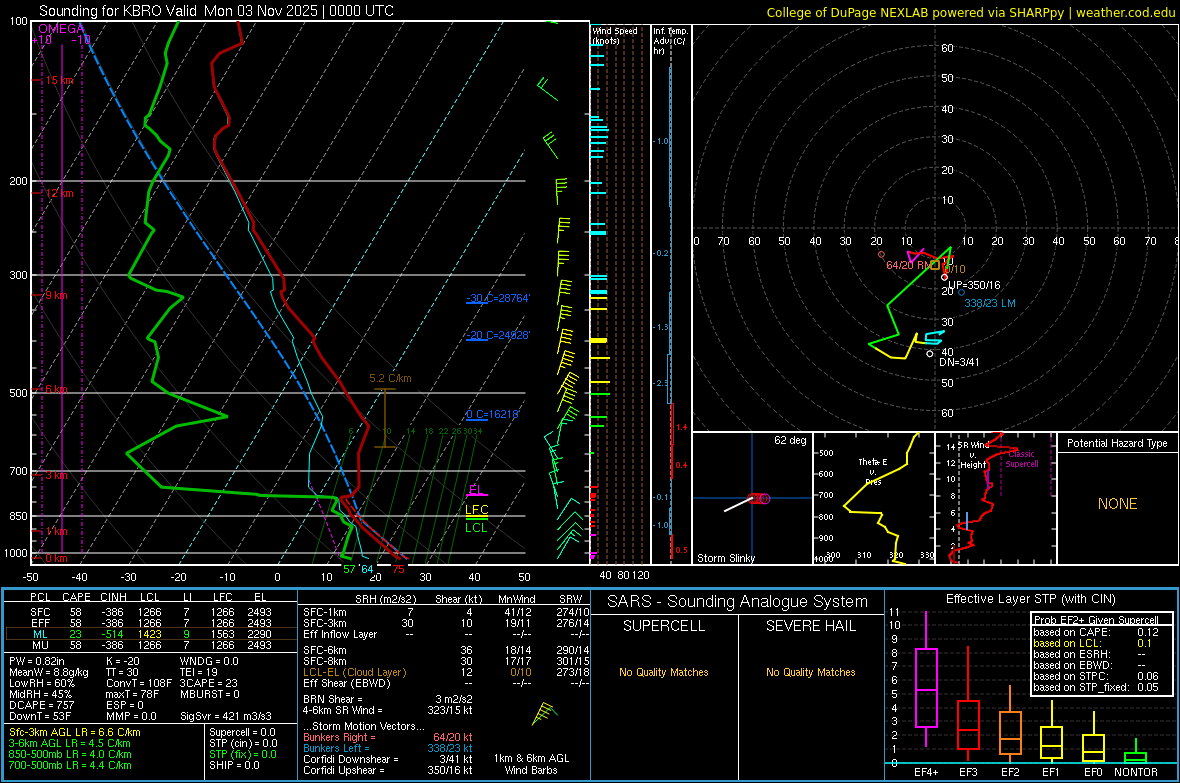Click the Bunkers Left = 338/23 kt line
The width and height of the screenshot is (1180, 783).
point(388,748)
